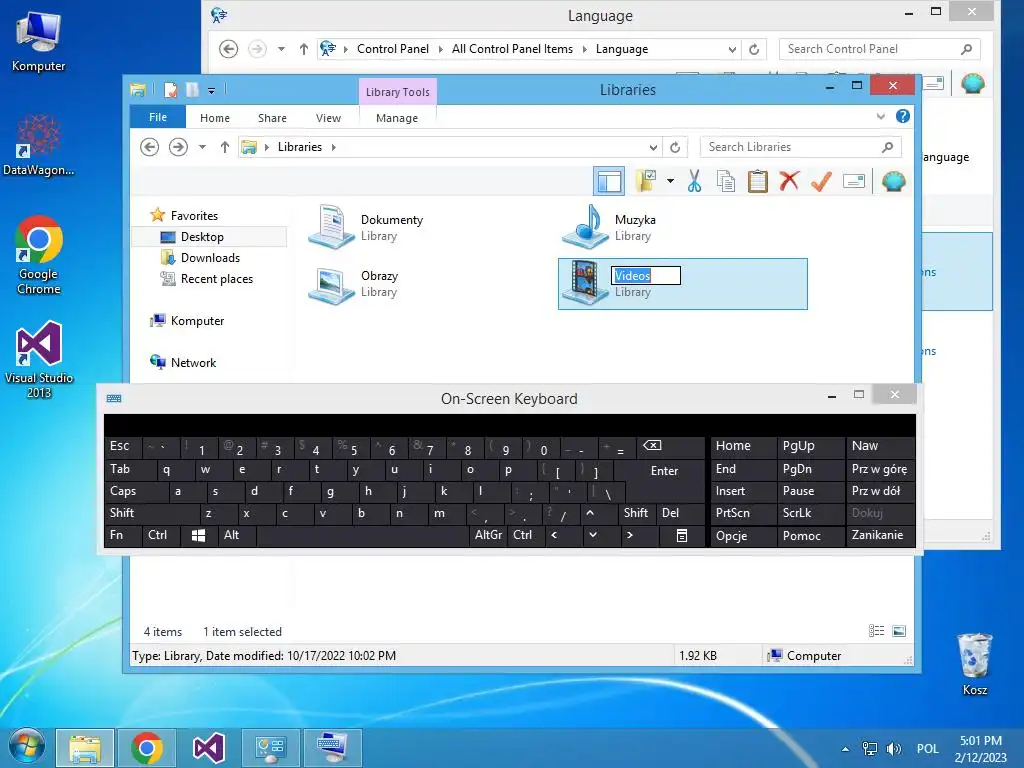Open Downloads in Favorites
This screenshot has width=1024, height=768.
click(210, 257)
